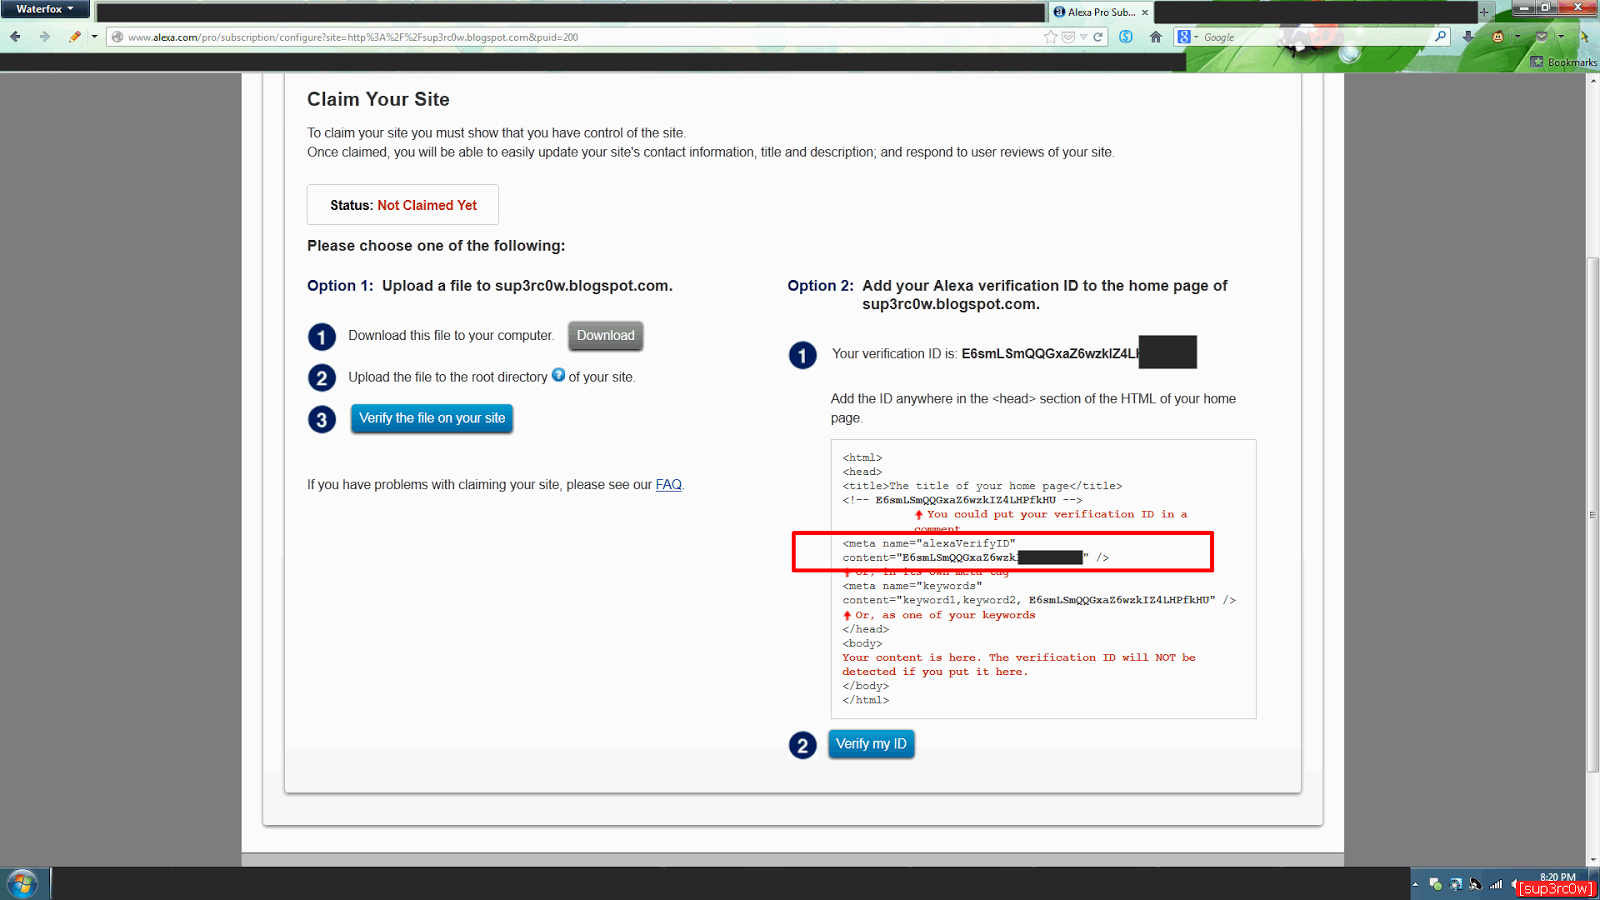Click the meta name="alexaVerifyID" code line

tap(929, 544)
